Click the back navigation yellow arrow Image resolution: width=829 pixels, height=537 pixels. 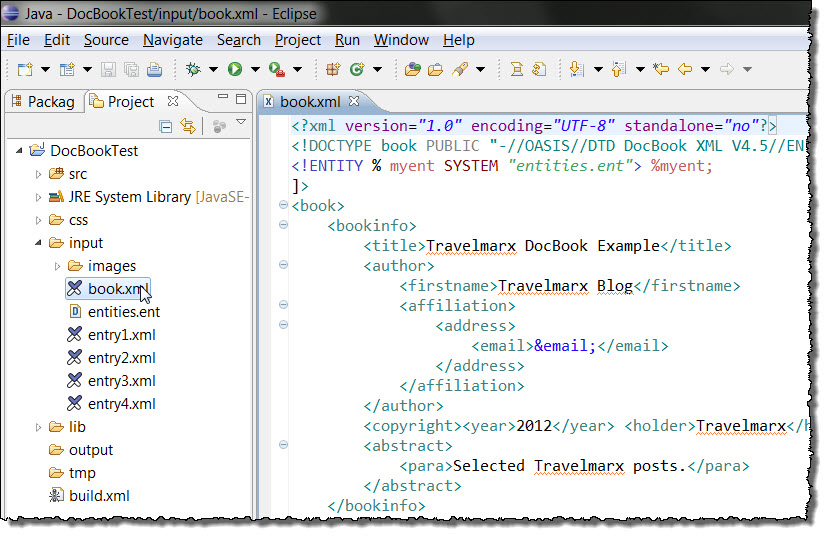coord(685,69)
